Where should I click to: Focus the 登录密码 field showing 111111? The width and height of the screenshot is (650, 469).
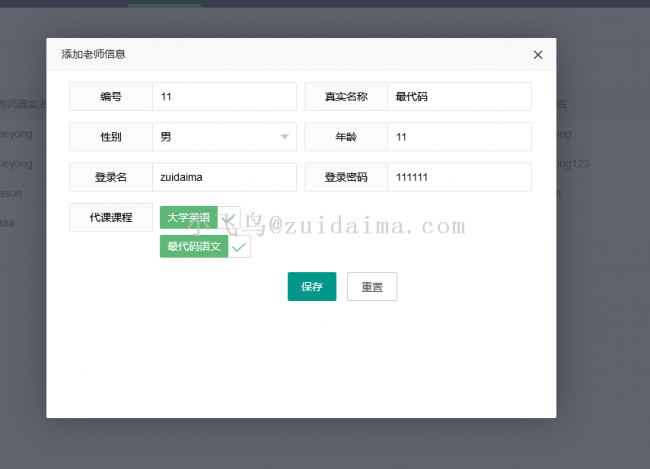coord(459,177)
